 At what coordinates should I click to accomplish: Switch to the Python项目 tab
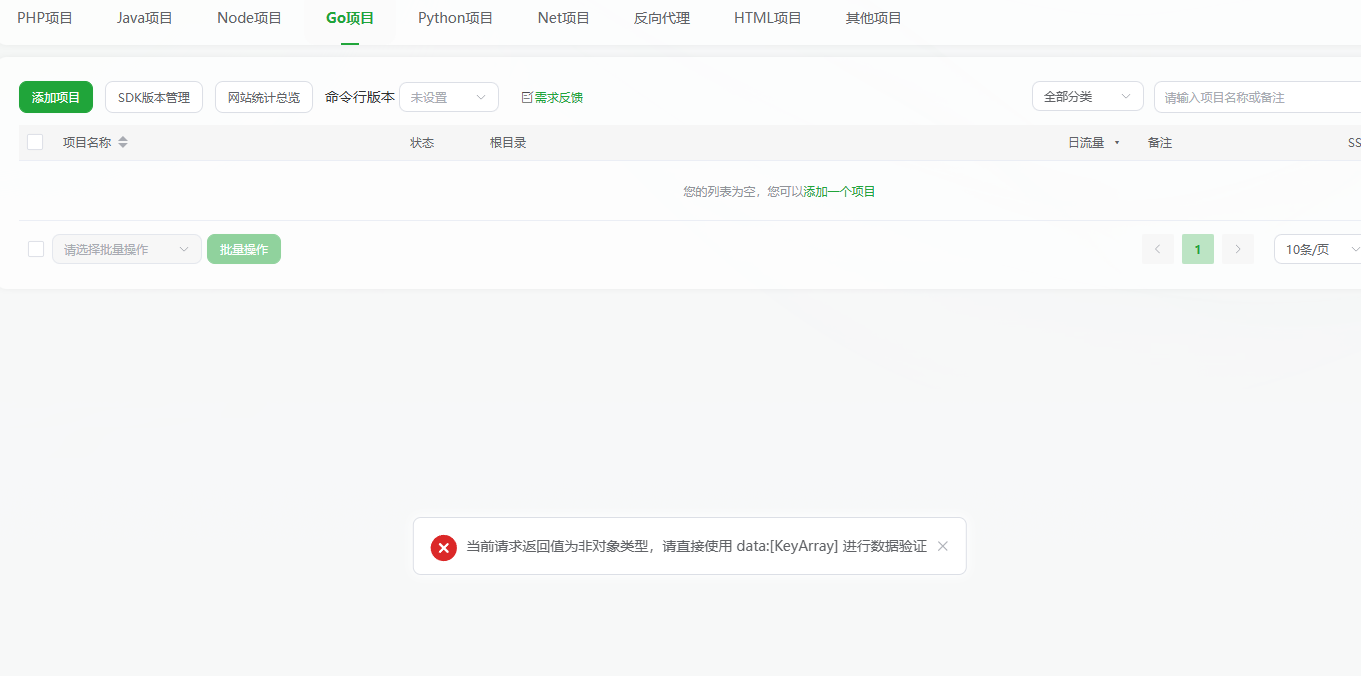[x=455, y=17]
